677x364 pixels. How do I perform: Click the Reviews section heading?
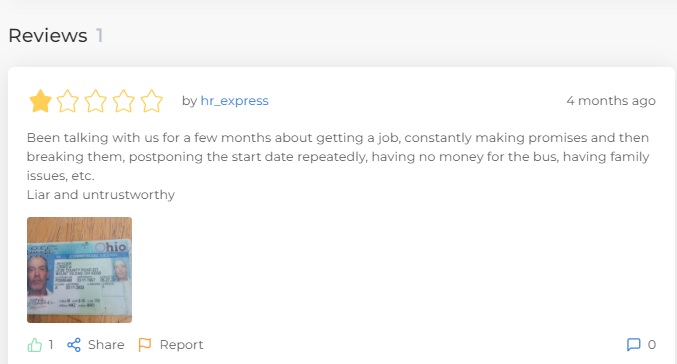(x=48, y=35)
